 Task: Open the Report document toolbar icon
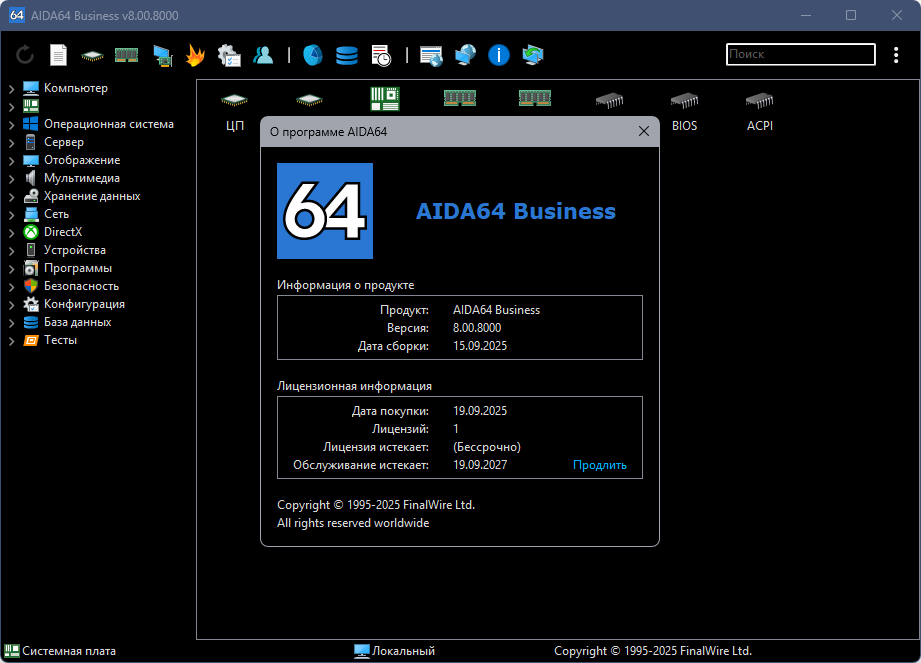pyautogui.click(x=58, y=55)
